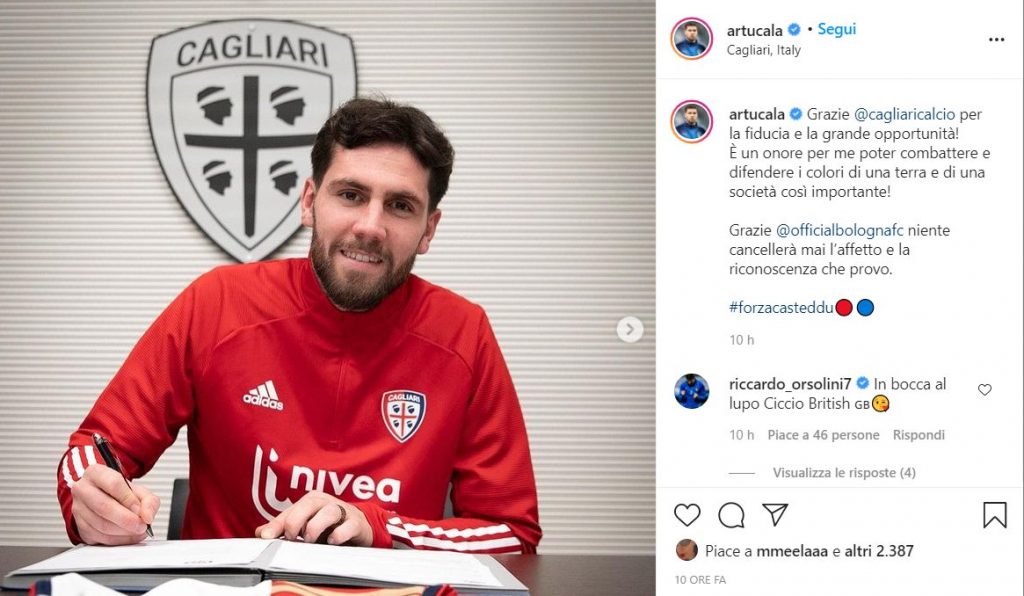The width and height of the screenshot is (1024, 596).
Task: Open the small avatar next to Piace a
Action: point(686,550)
